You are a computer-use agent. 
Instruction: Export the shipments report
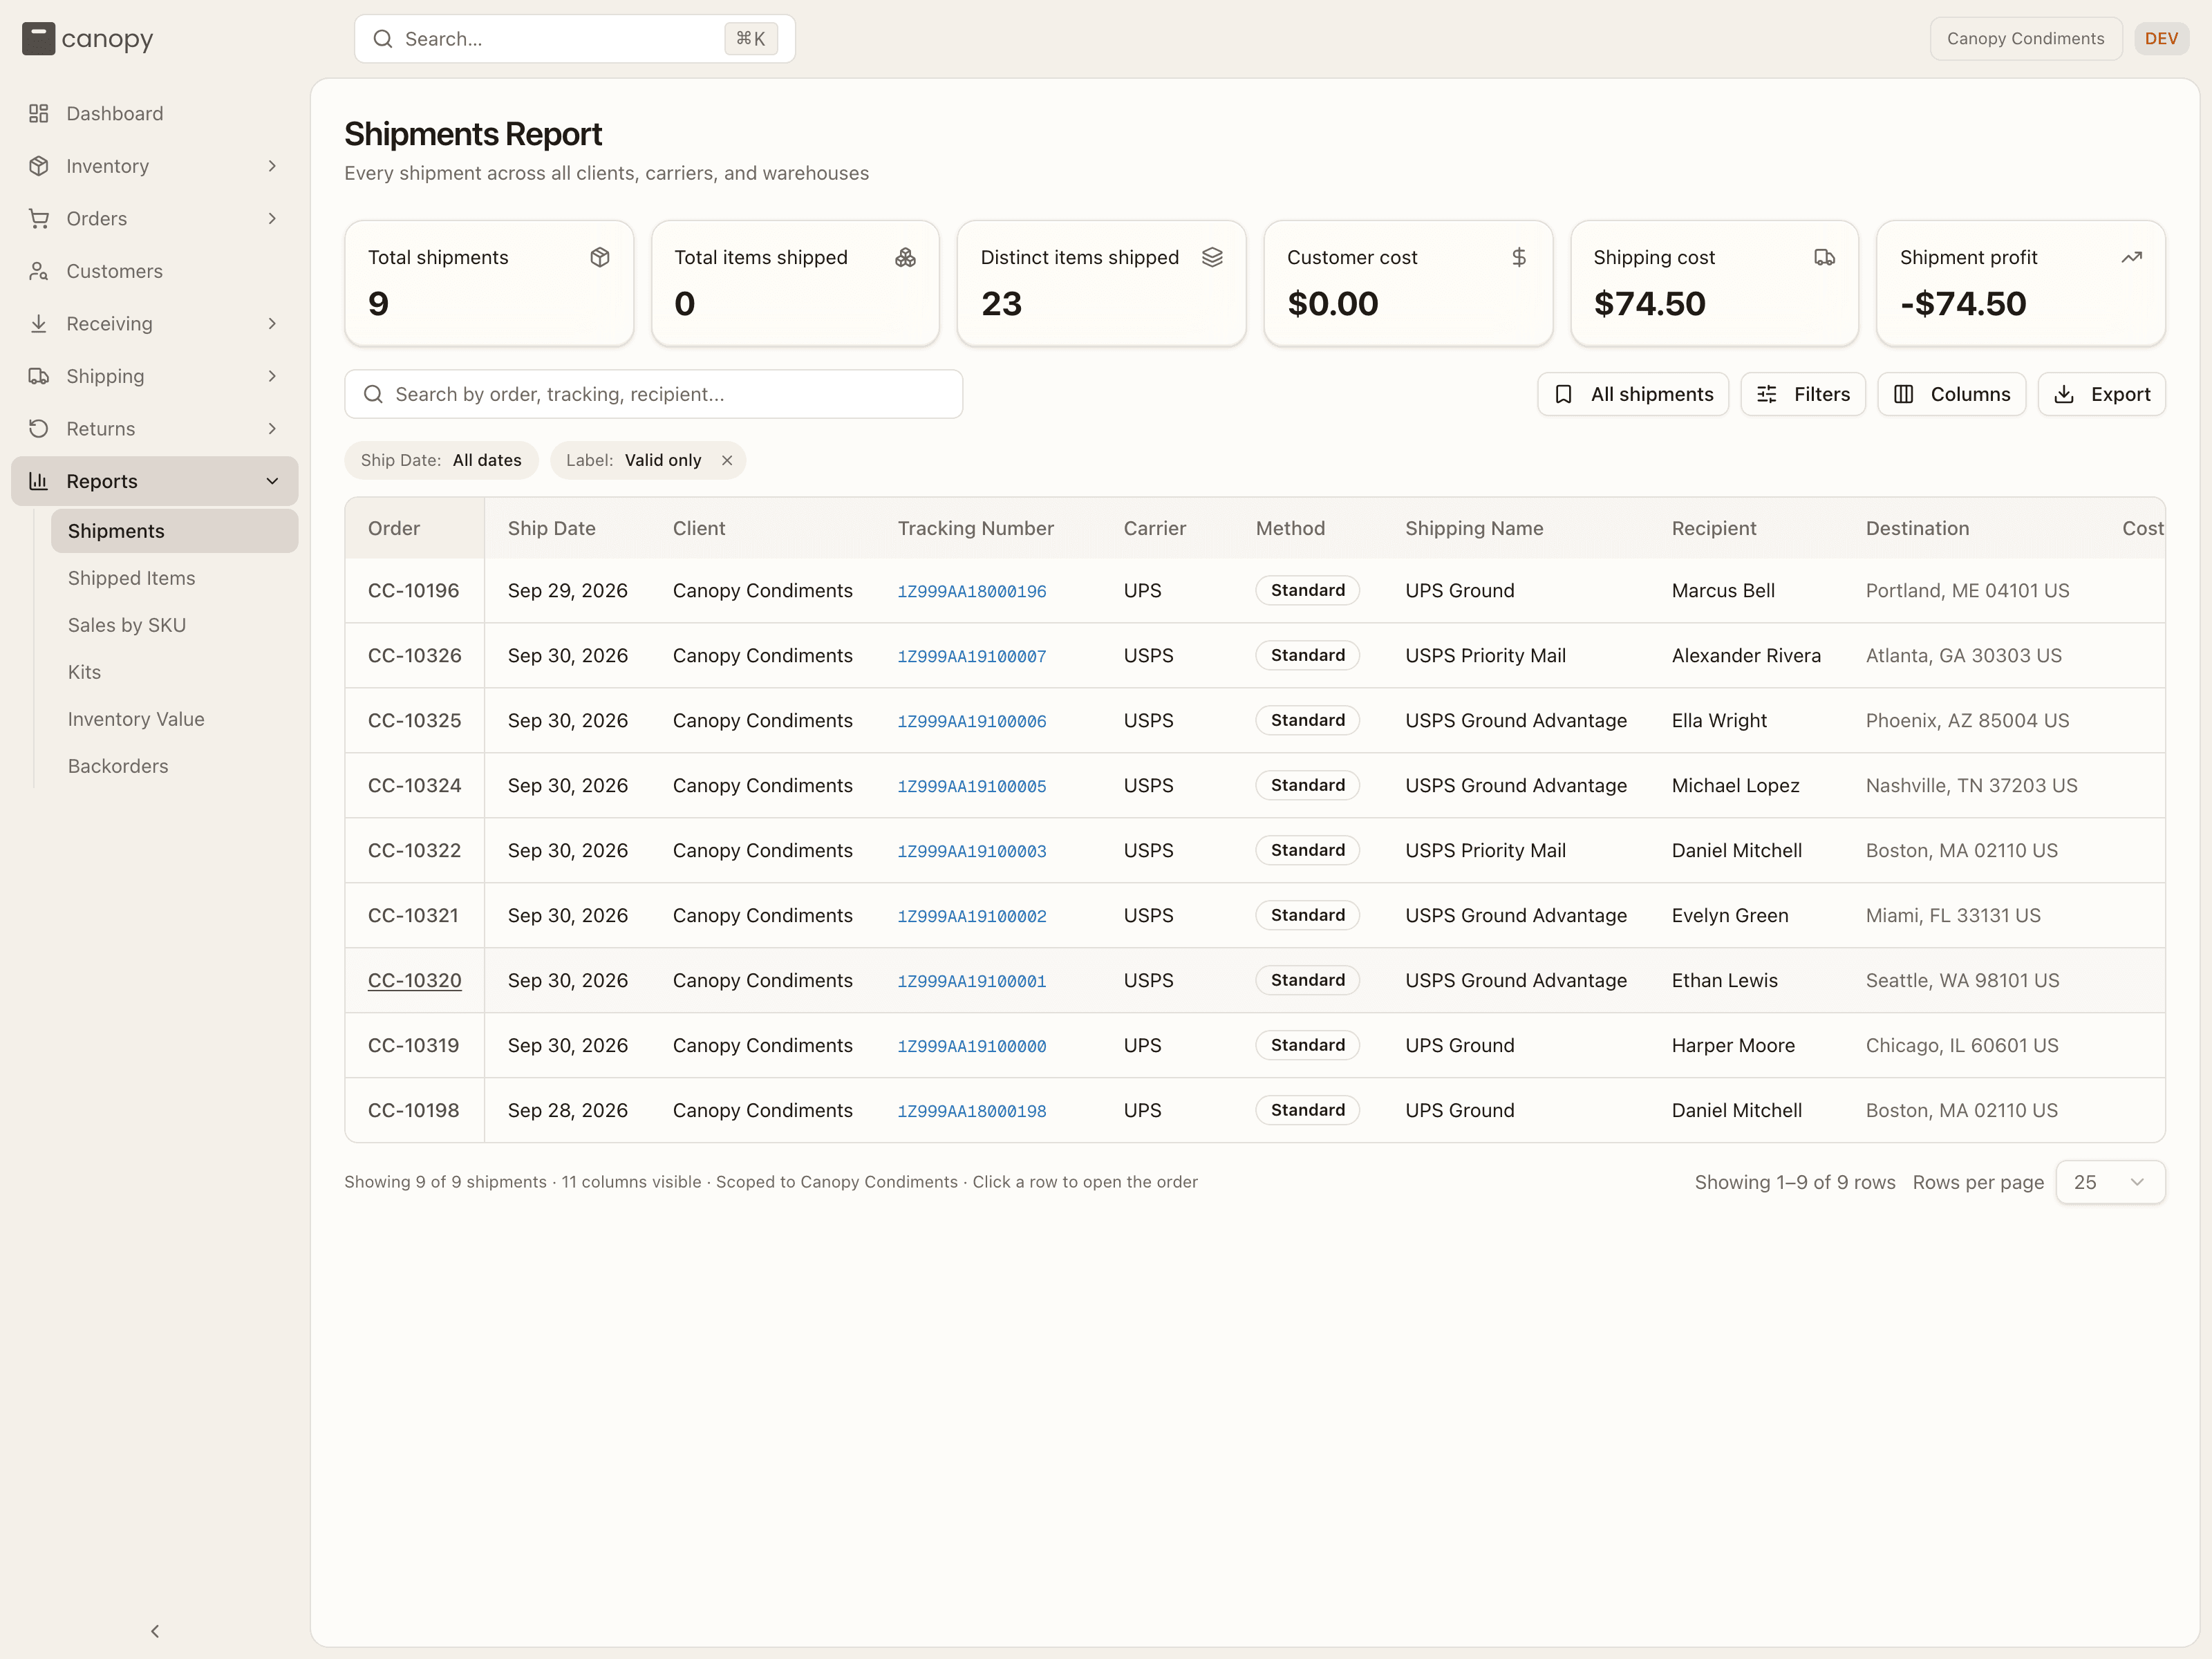2101,394
